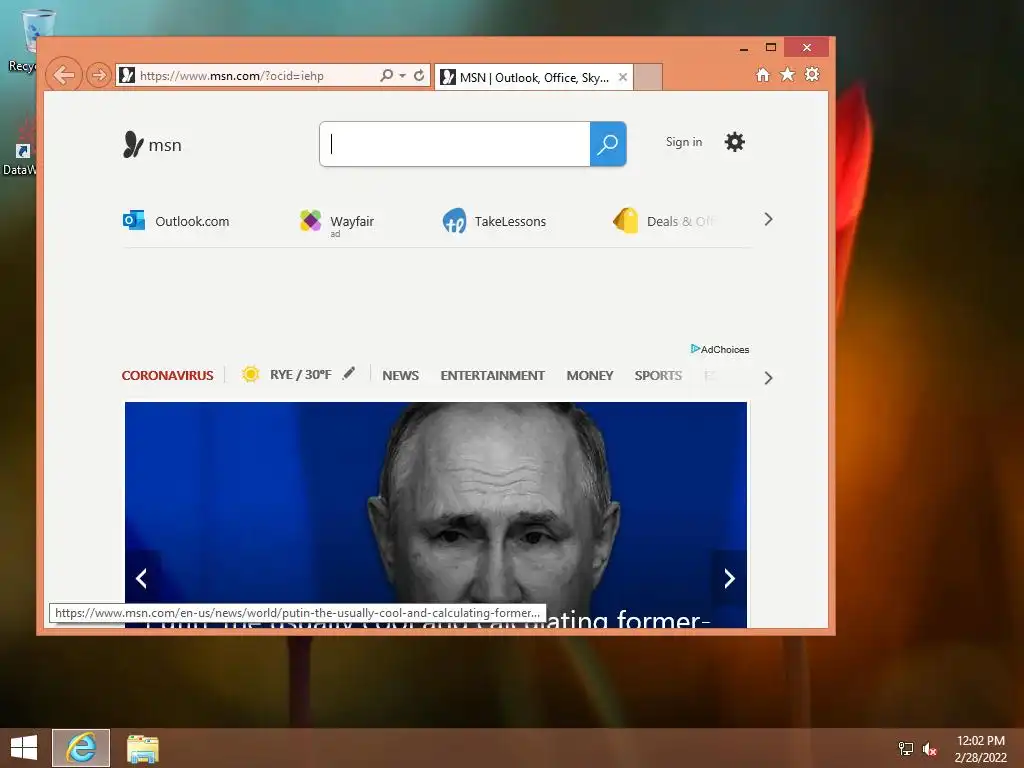Click the muted volume tray icon
Viewport: 1024px width, 768px height.
[929, 749]
